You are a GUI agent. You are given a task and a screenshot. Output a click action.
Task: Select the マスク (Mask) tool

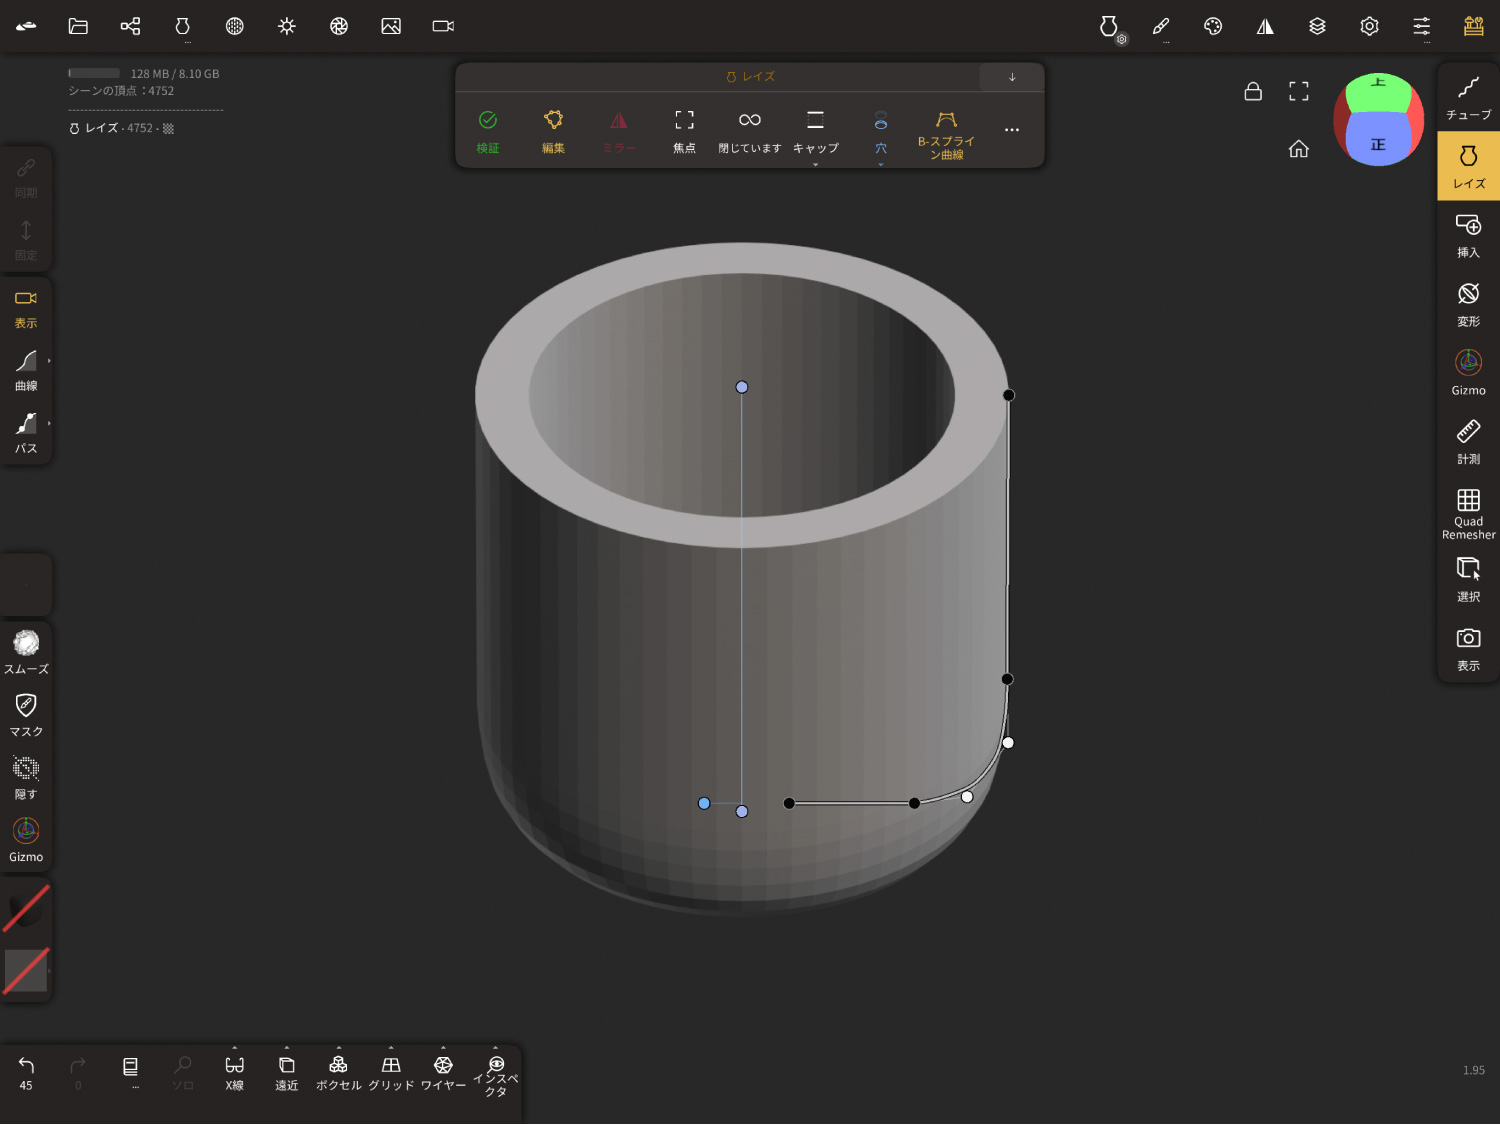click(x=26, y=714)
